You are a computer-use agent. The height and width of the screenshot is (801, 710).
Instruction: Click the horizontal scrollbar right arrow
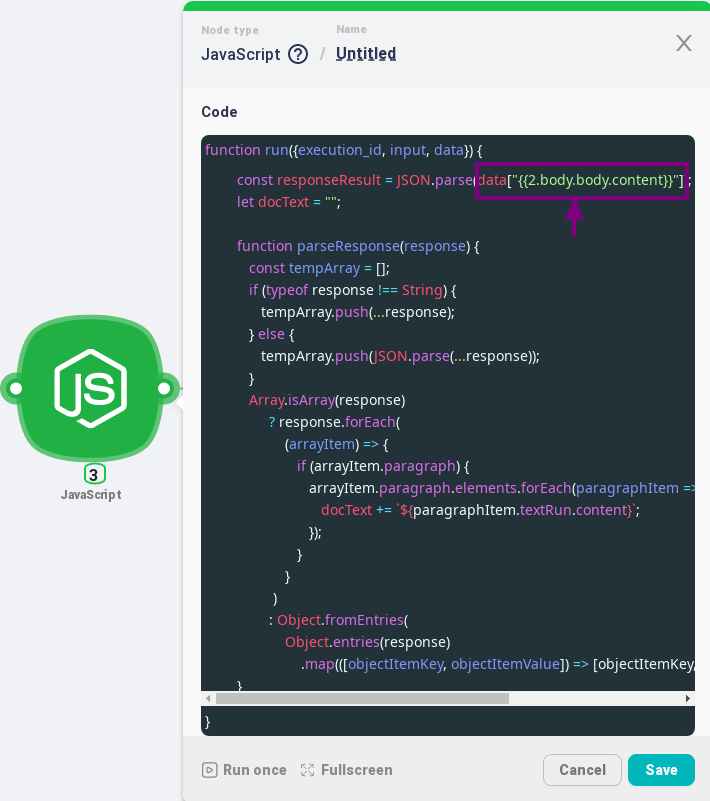[x=688, y=698]
